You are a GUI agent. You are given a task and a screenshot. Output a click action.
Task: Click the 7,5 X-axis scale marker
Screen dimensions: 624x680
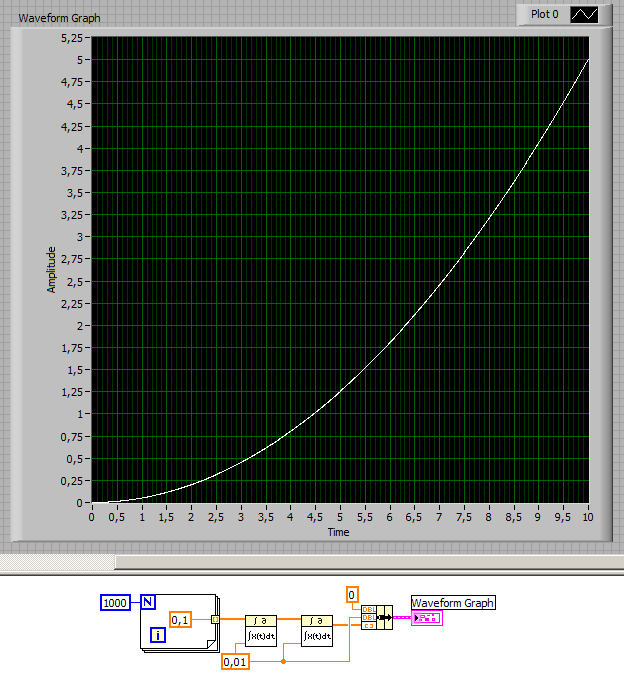pos(464,517)
